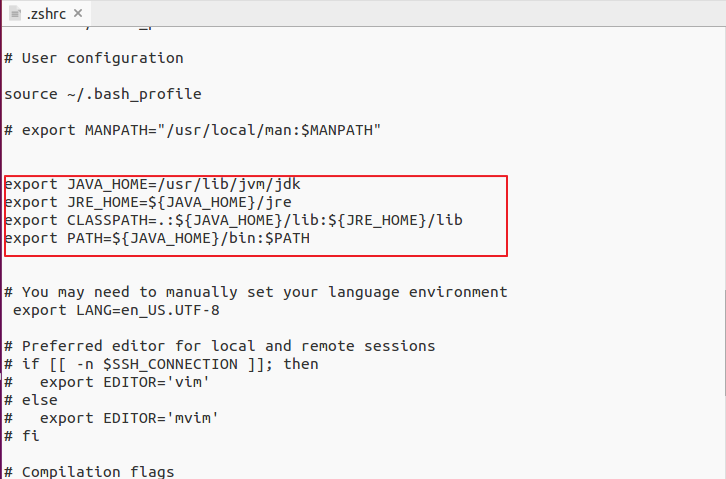
Task: Click the EDITOR='vim' line
Action: pyautogui.click(x=107, y=382)
